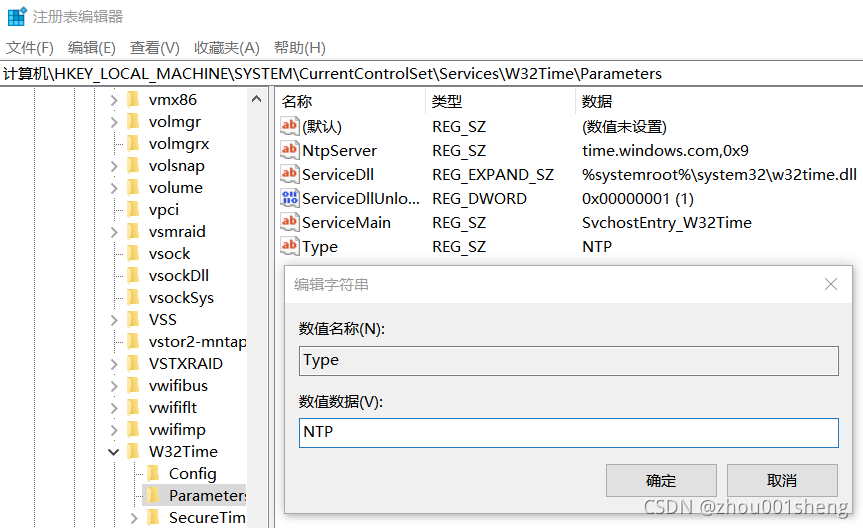Expand the VSTXRAID tree node
This screenshot has height=528, width=863.
click(113, 364)
